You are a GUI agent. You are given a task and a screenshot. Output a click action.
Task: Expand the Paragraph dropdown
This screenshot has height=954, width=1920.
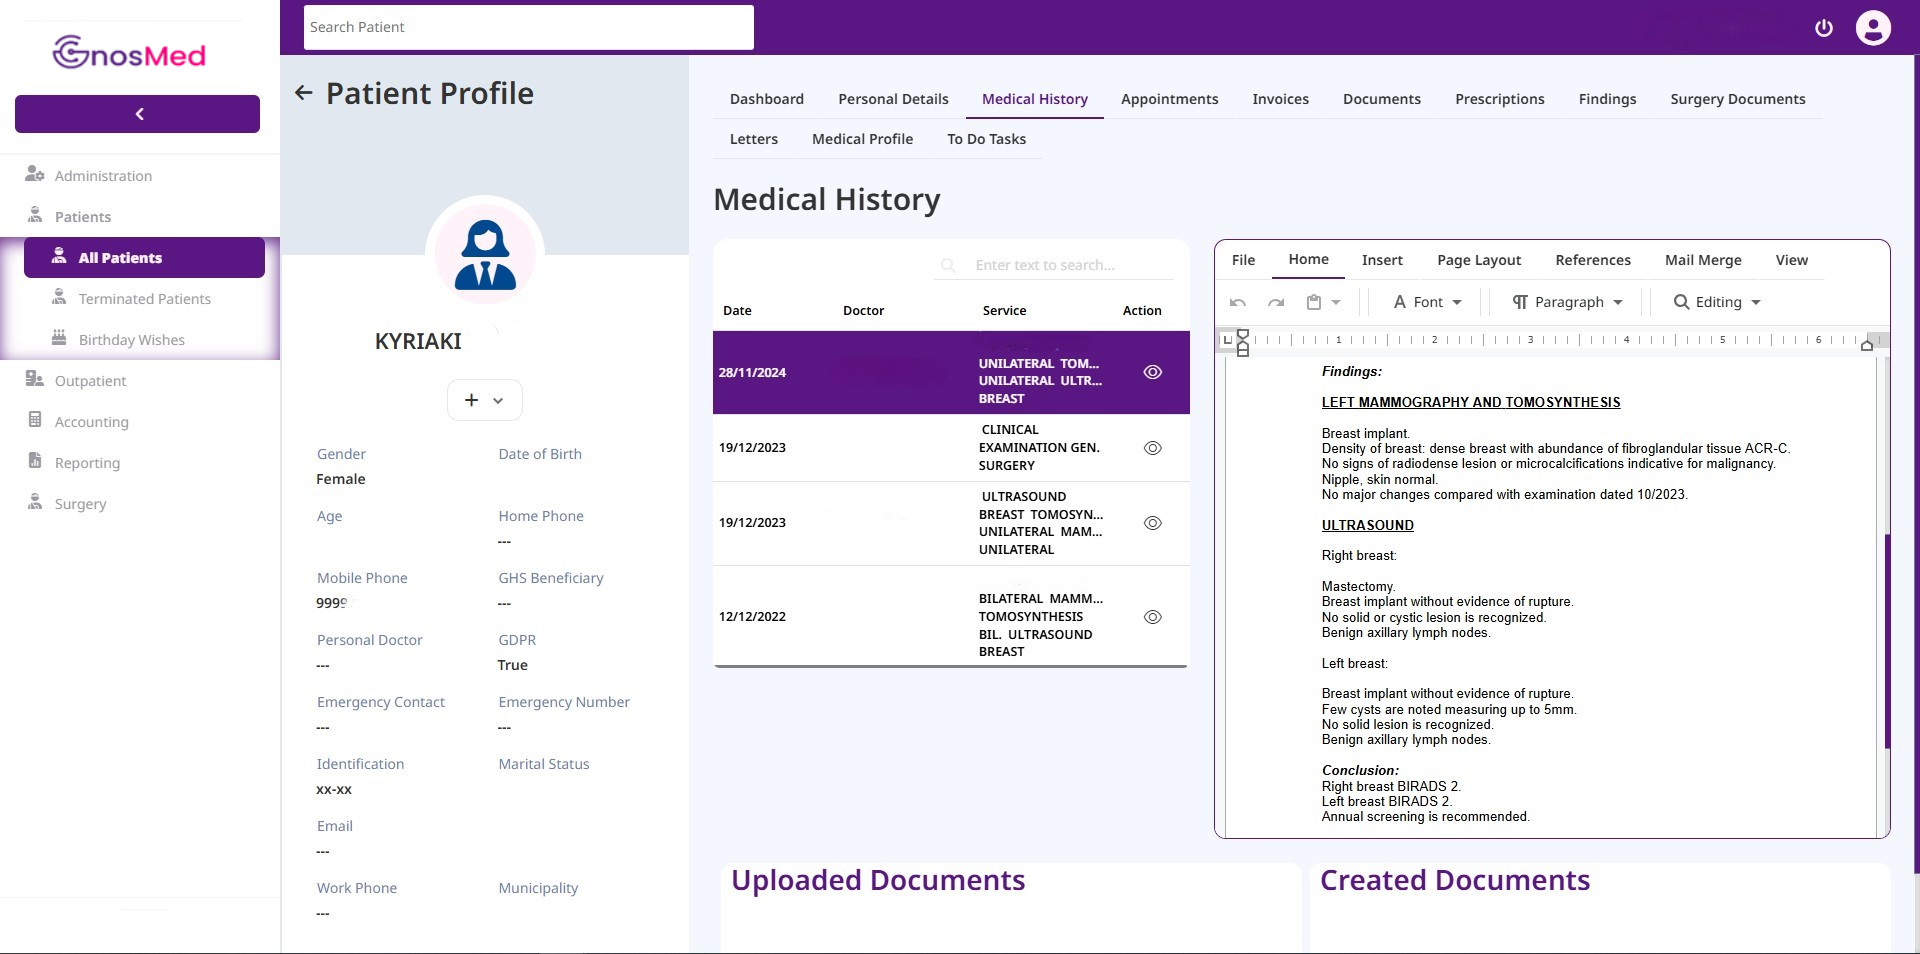(1566, 302)
